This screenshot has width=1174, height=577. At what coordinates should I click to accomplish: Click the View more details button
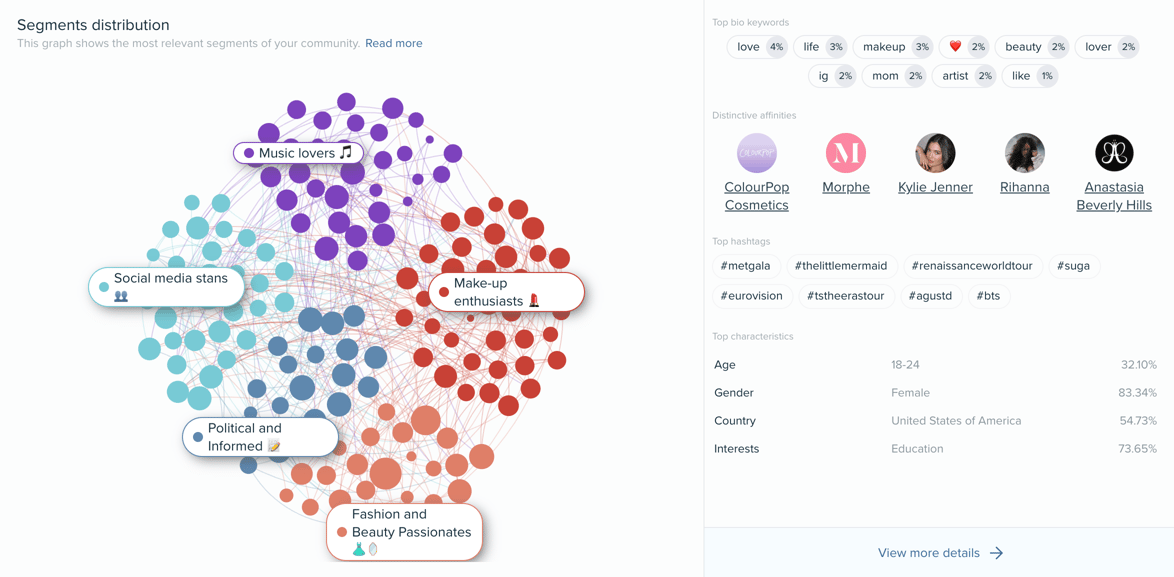[x=929, y=552]
